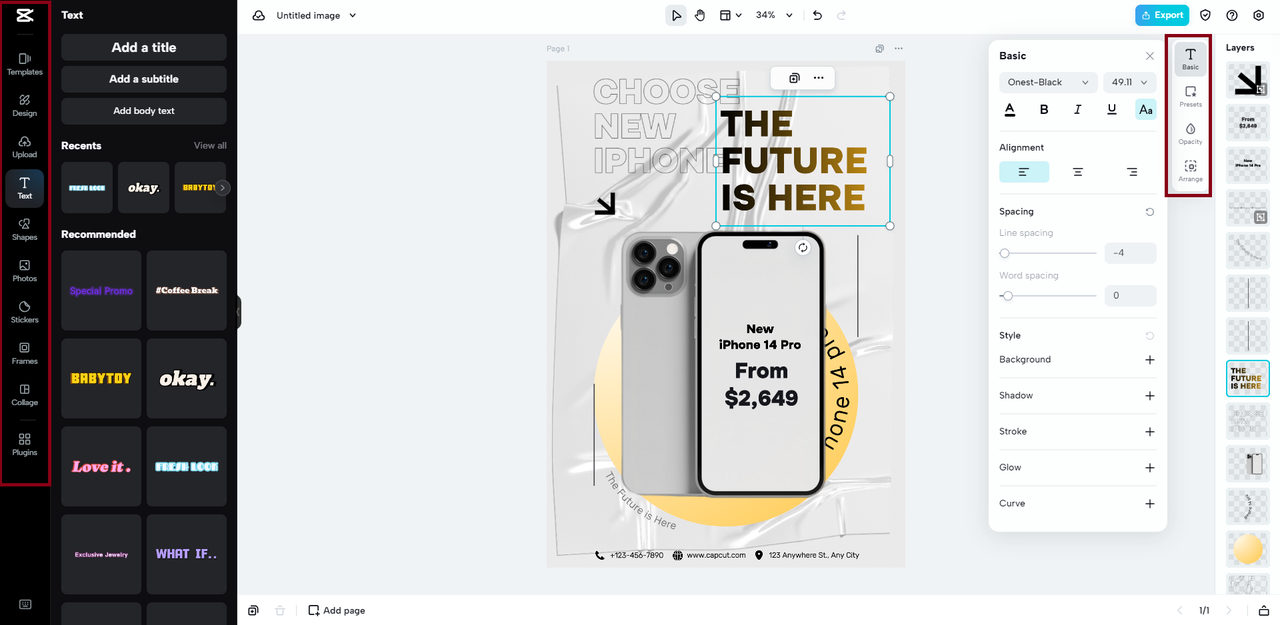Open the canvas layout dropdown in toolbar
This screenshot has width=1280, height=625.
pyautogui.click(x=731, y=15)
